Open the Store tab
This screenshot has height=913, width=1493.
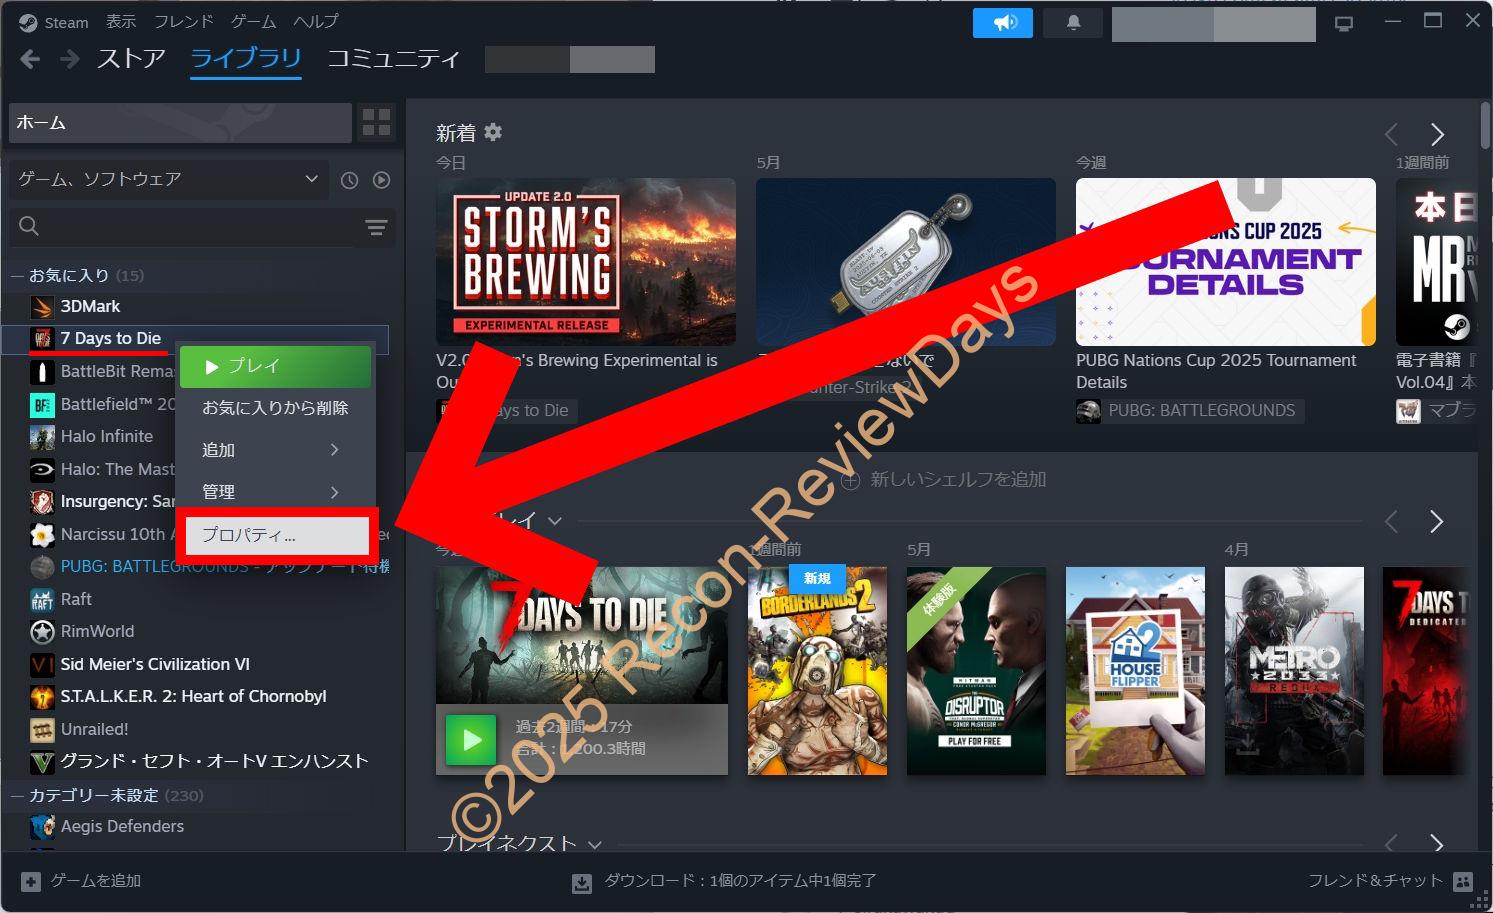point(131,59)
